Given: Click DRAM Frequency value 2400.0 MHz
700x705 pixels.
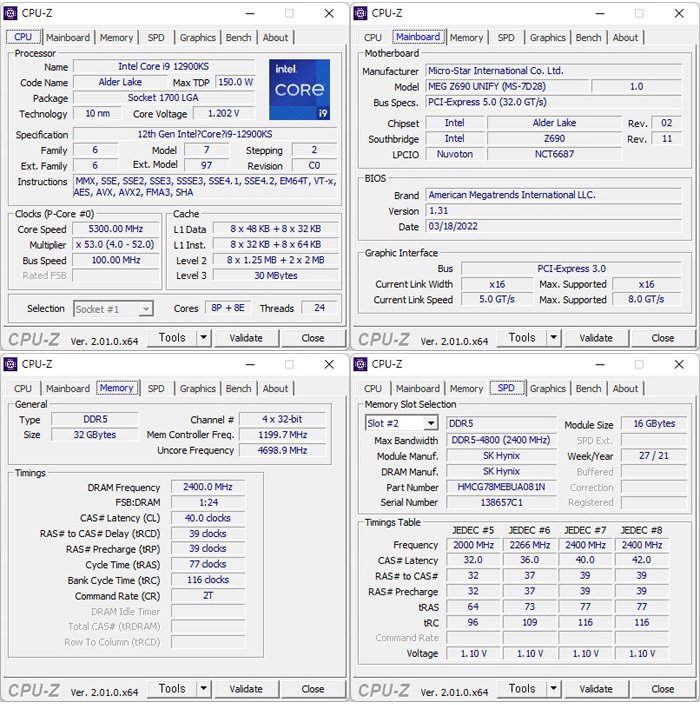Looking at the screenshot, I should (208, 487).
